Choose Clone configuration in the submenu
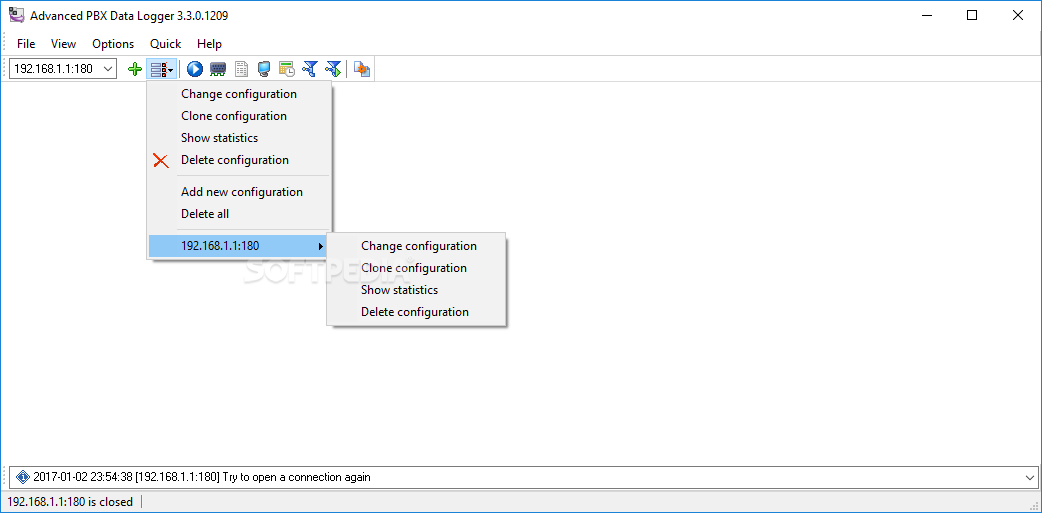 pos(419,268)
